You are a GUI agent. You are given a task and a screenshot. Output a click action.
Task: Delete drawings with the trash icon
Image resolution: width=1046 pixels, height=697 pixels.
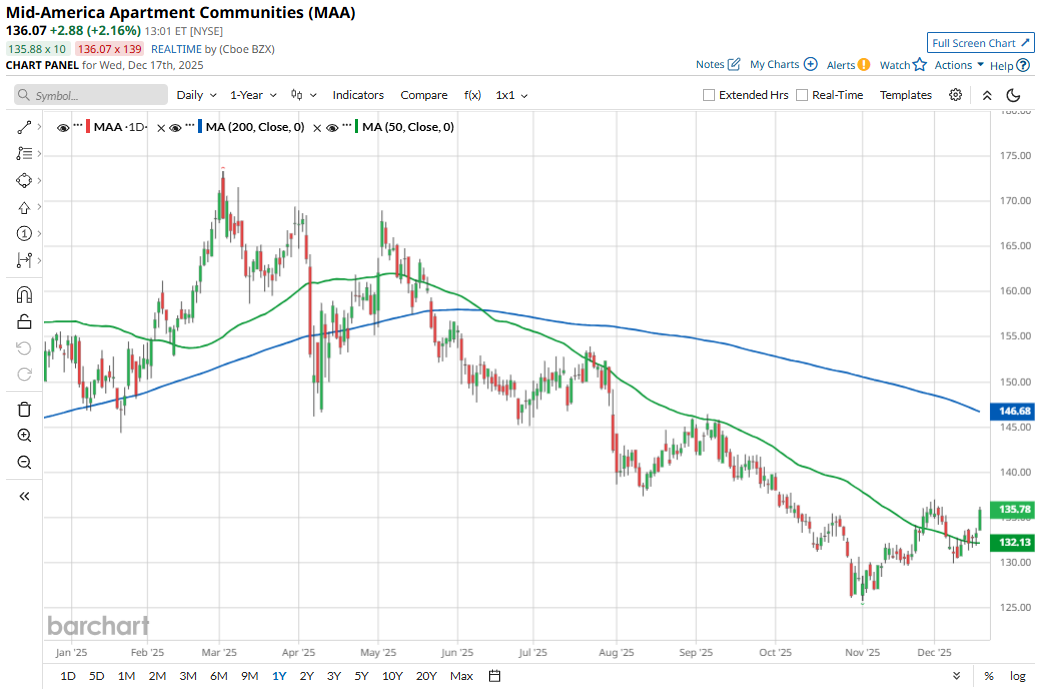[24, 410]
